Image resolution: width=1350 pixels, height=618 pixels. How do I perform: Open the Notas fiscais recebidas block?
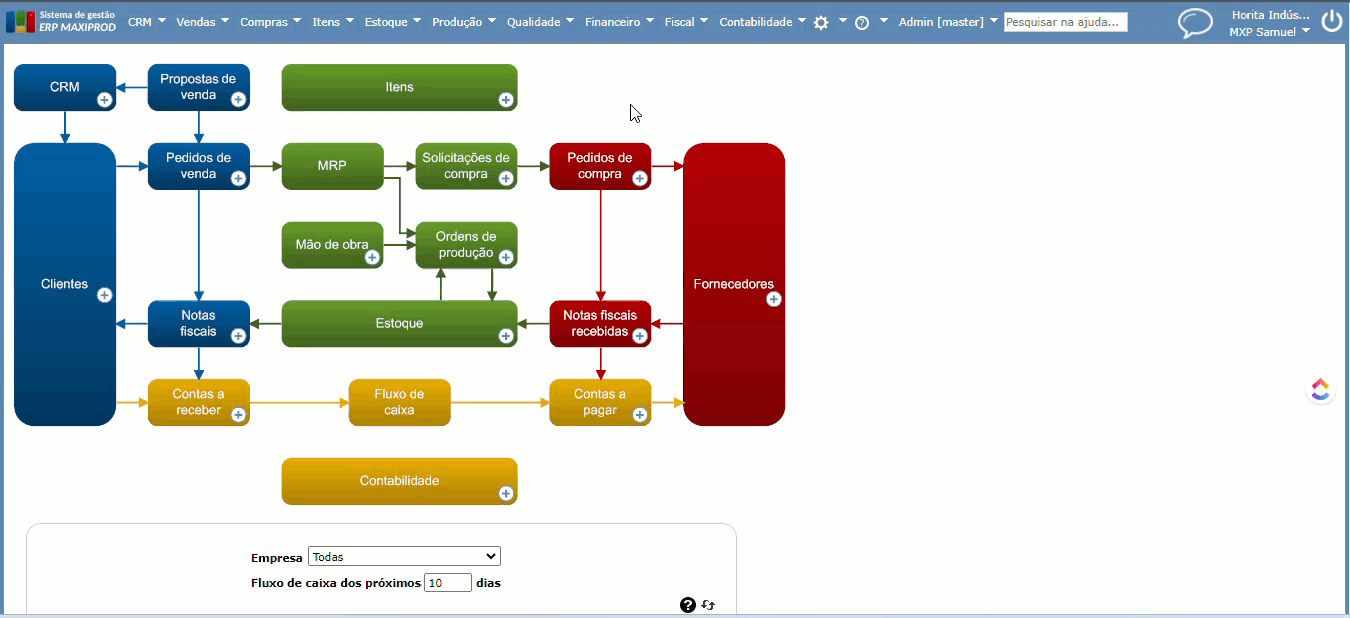coord(600,324)
